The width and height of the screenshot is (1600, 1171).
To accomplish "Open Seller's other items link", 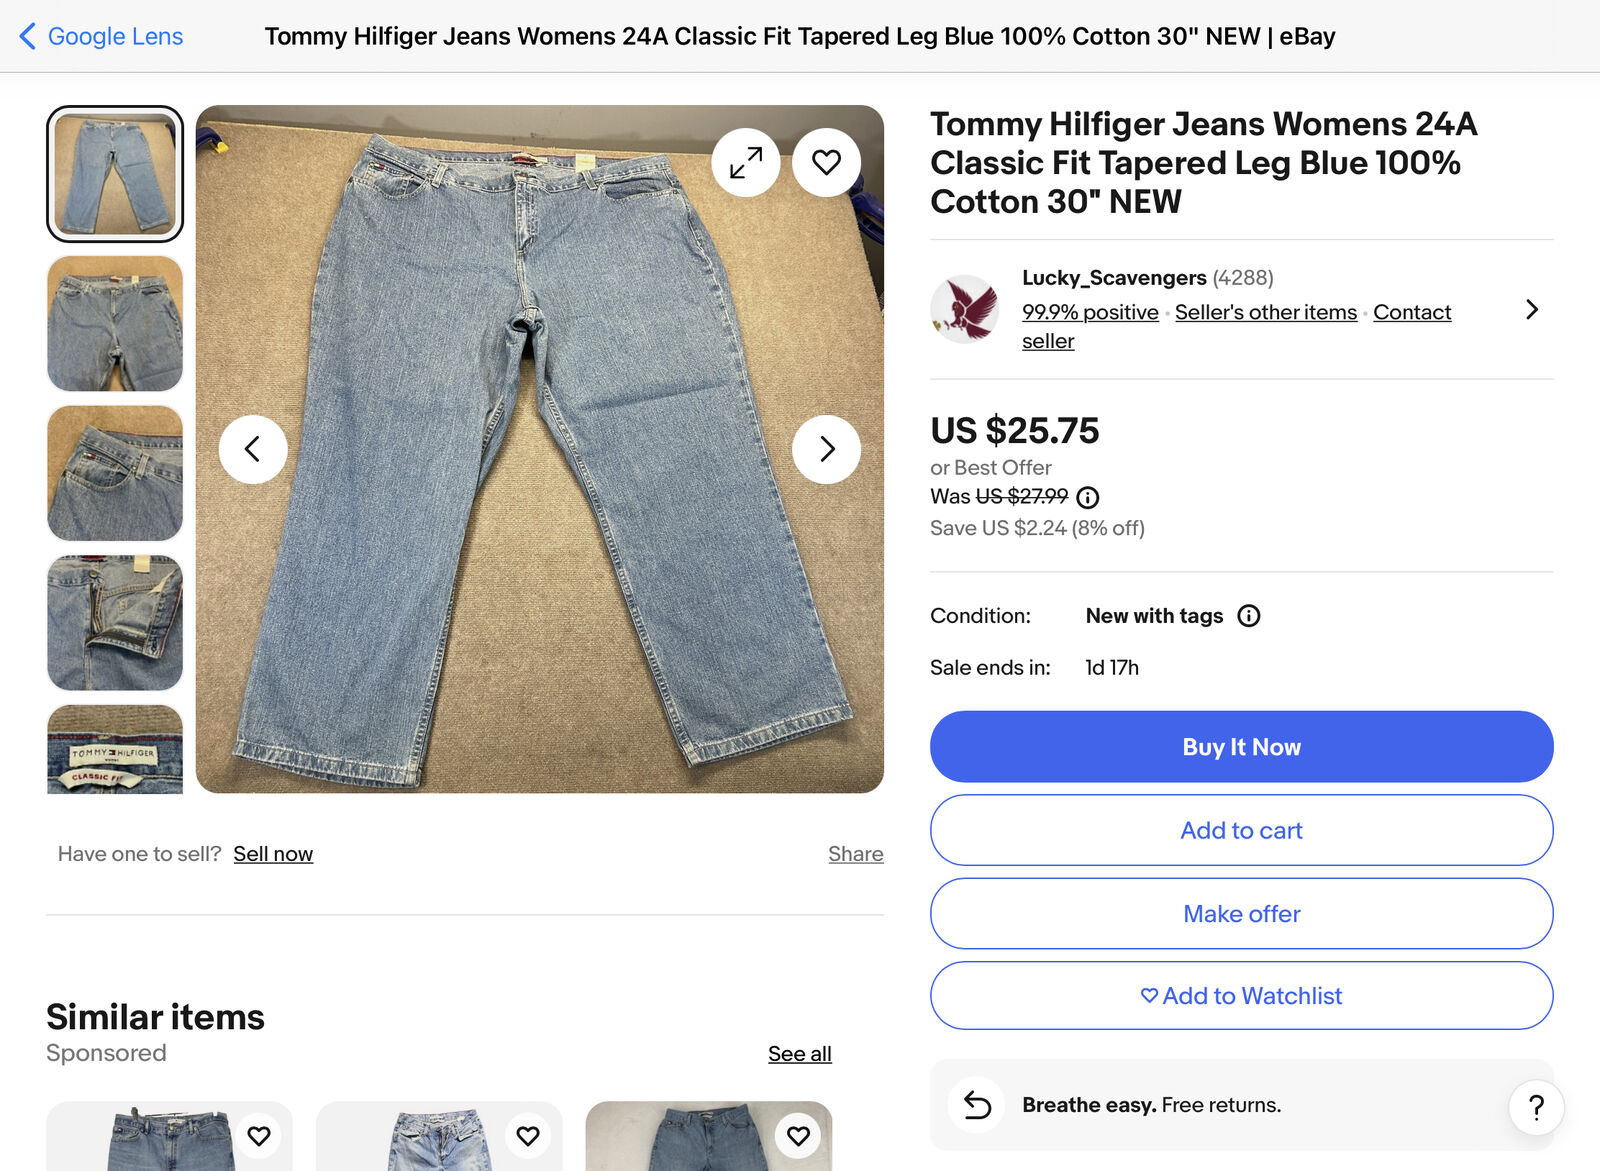I will [1265, 312].
